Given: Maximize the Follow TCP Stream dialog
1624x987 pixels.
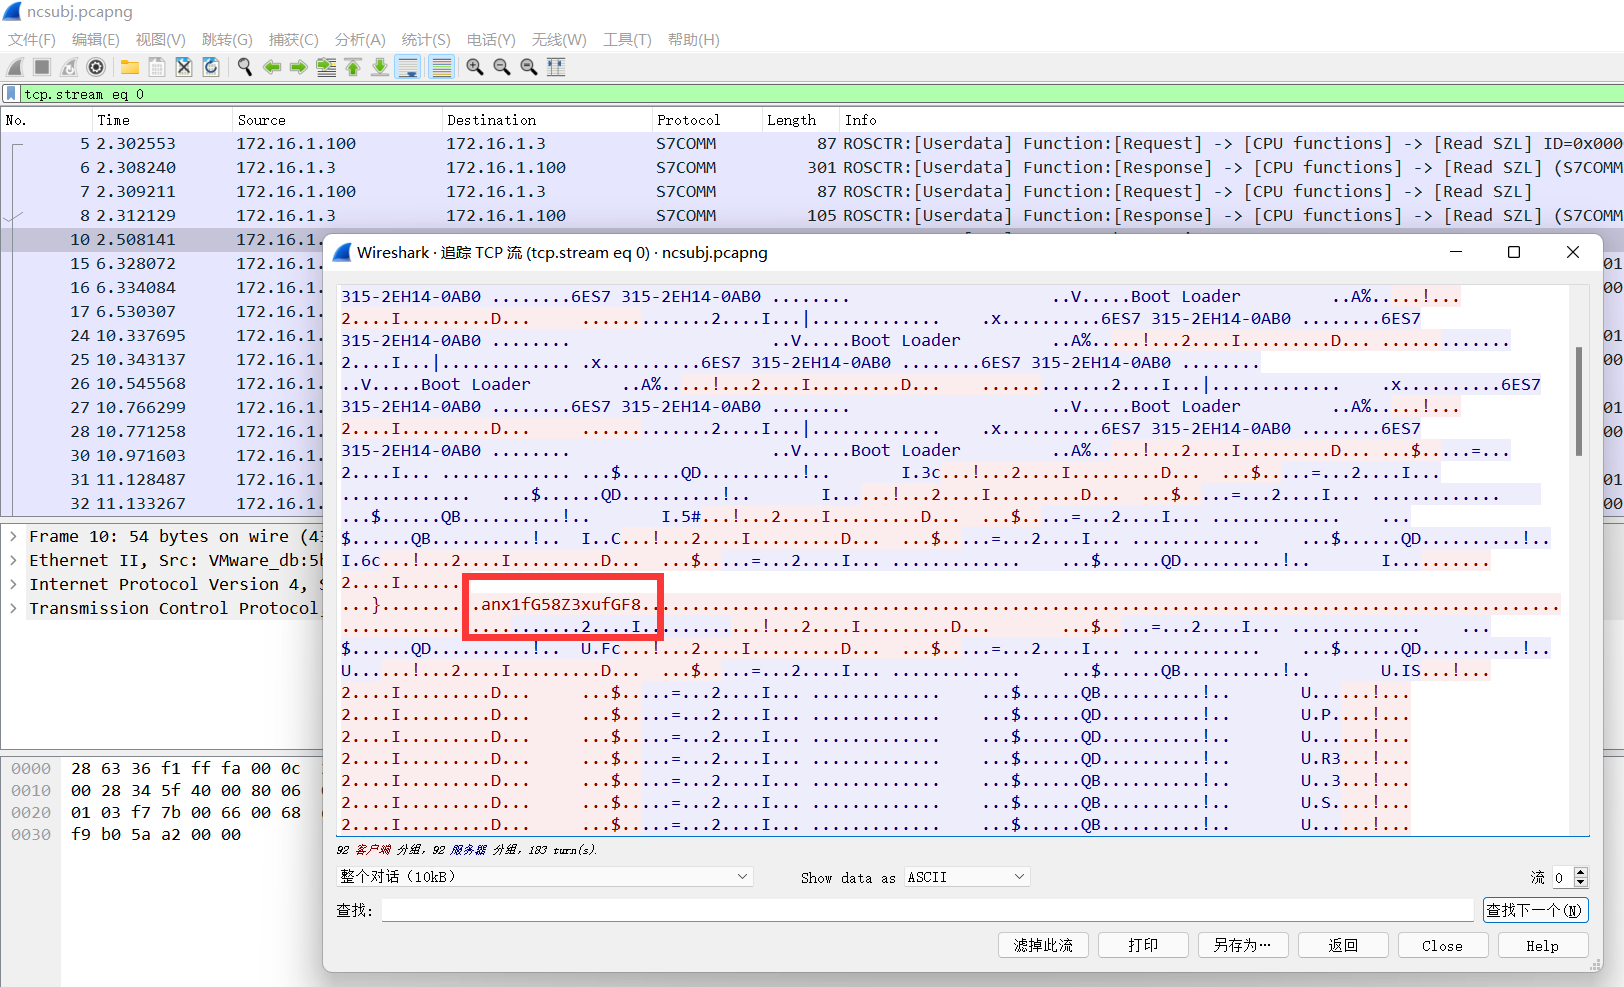Looking at the screenshot, I should (x=1514, y=252).
